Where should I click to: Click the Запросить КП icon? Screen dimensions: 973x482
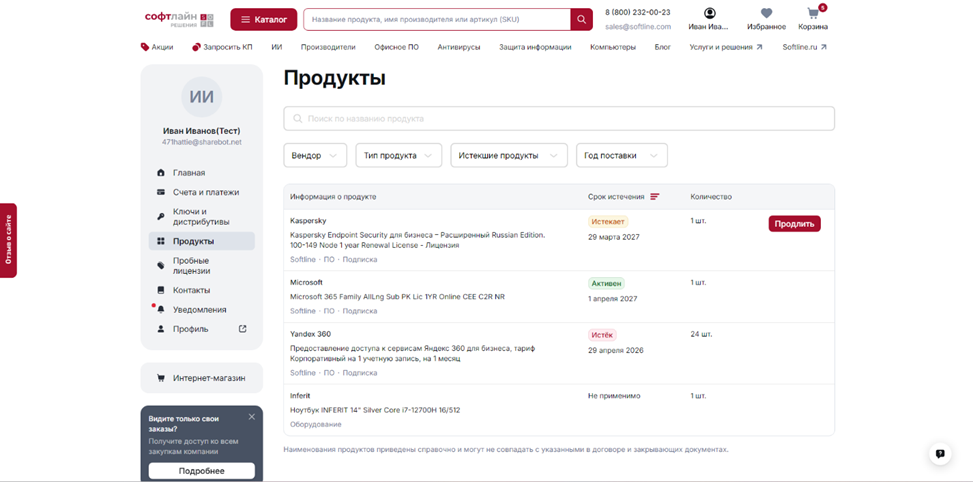click(x=196, y=47)
